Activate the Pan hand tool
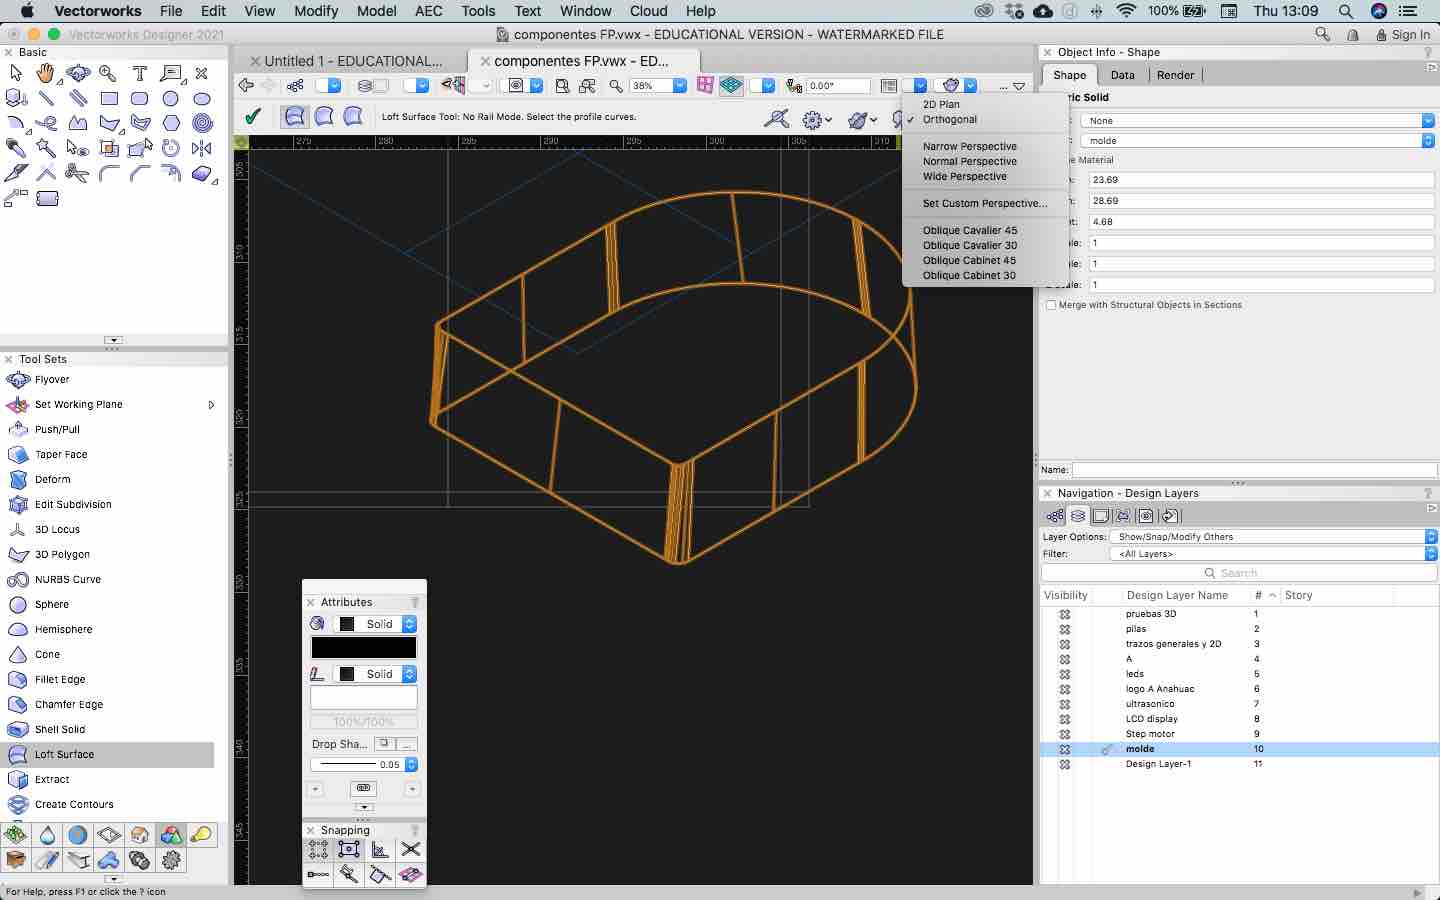 click(x=46, y=73)
